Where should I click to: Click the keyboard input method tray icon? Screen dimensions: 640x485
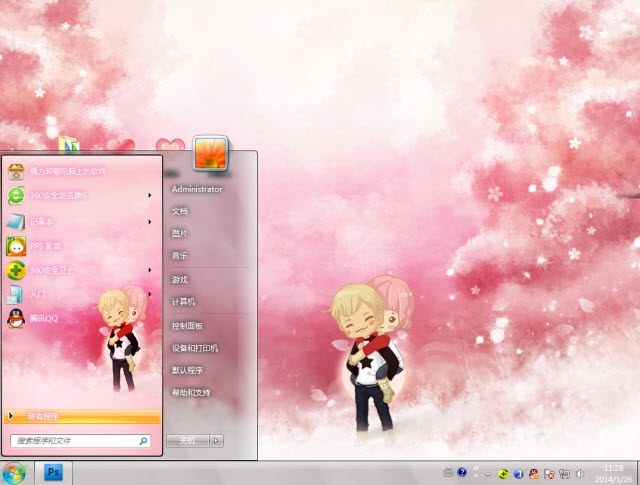click(448, 473)
